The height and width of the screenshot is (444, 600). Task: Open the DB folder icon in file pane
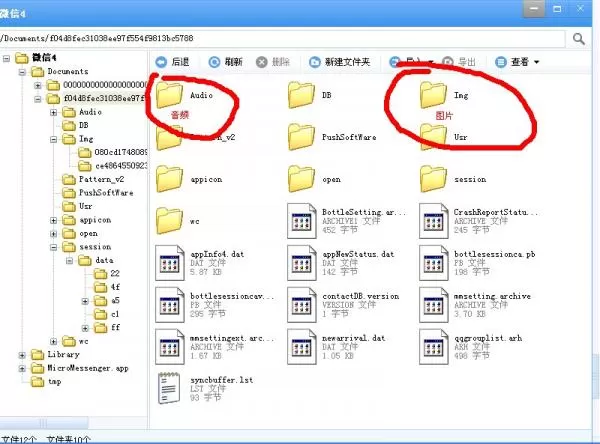pyautogui.click(x=301, y=95)
